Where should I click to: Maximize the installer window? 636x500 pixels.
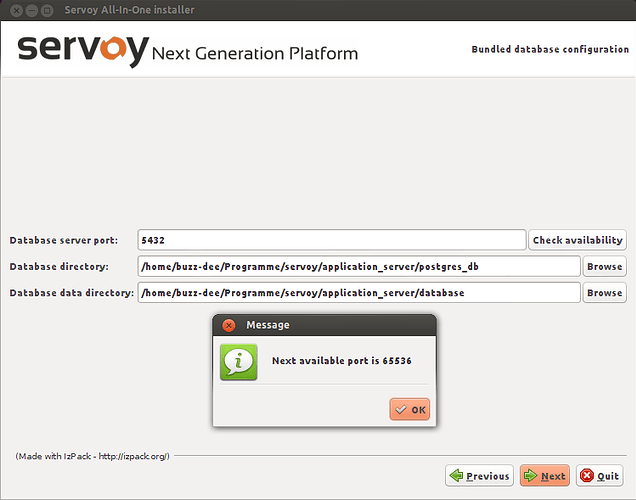coord(47,10)
